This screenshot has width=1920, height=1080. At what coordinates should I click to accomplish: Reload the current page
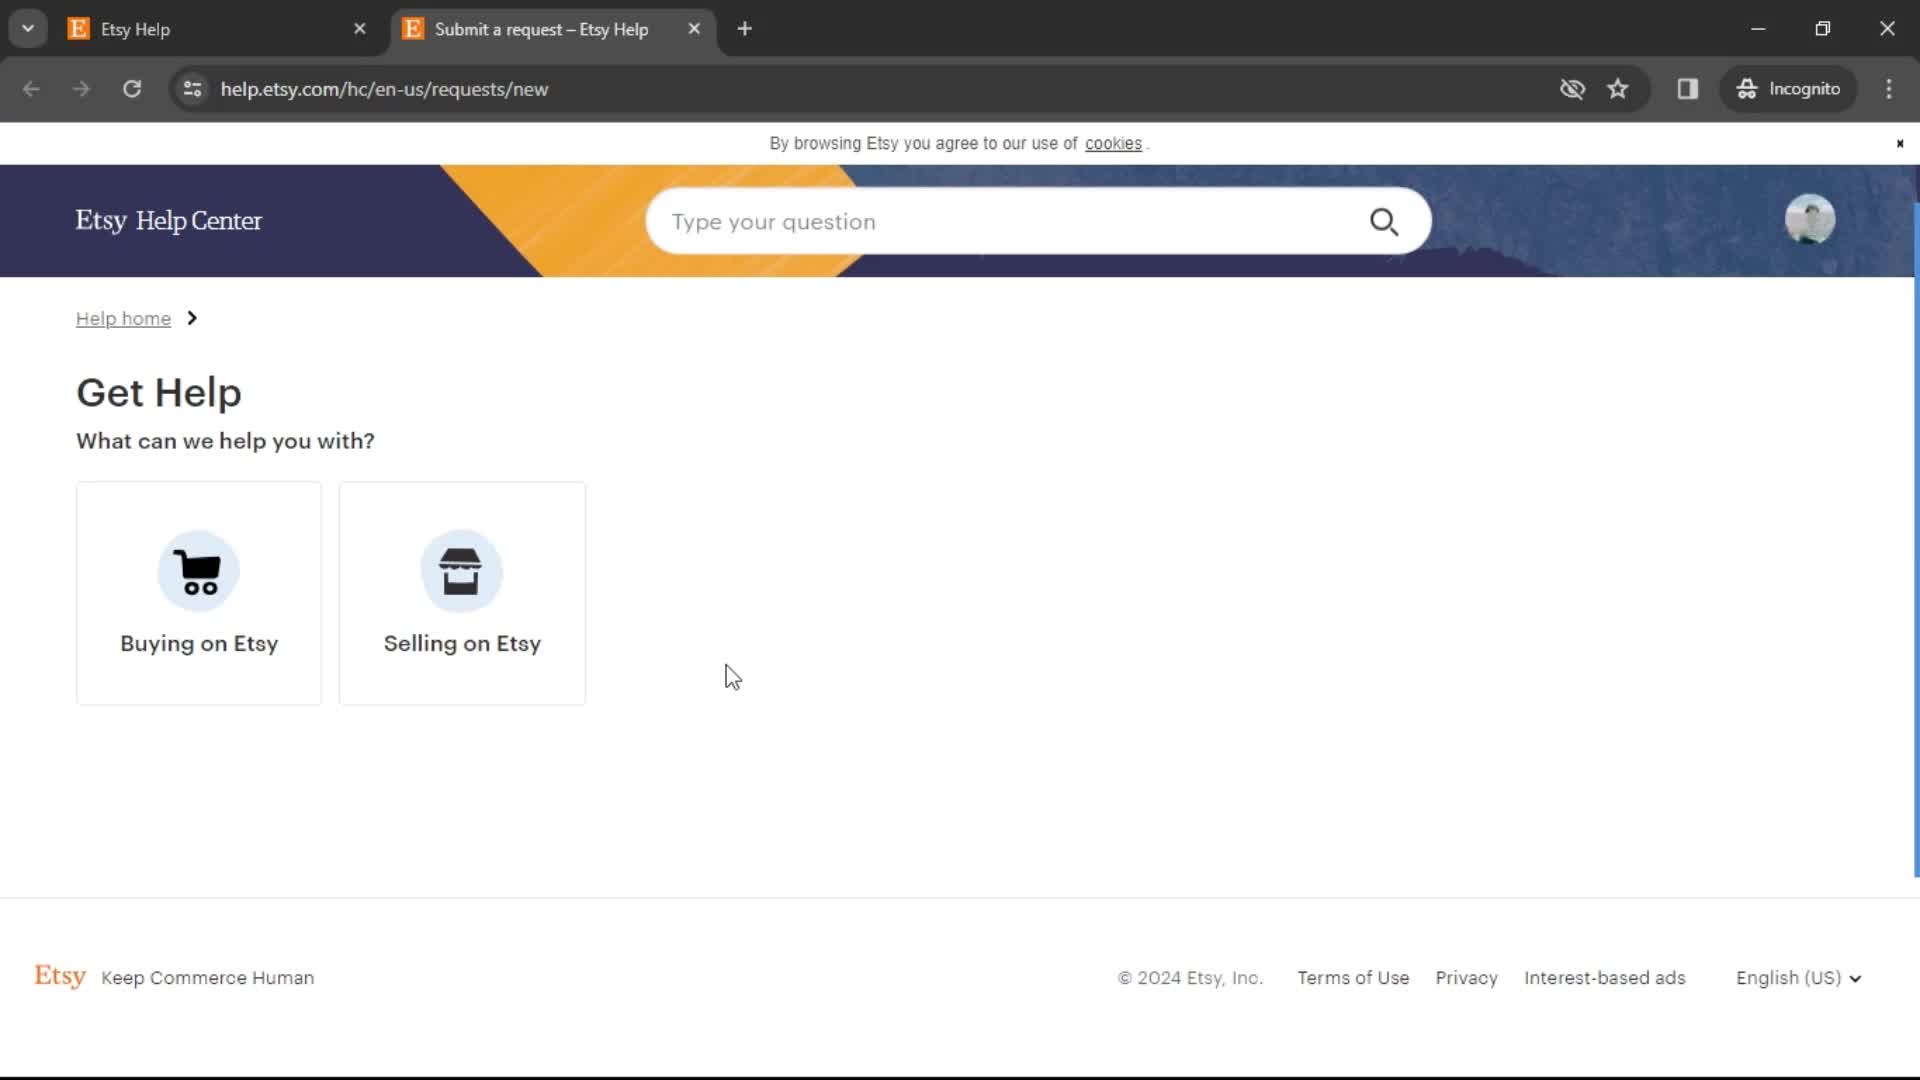coord(132,89)
